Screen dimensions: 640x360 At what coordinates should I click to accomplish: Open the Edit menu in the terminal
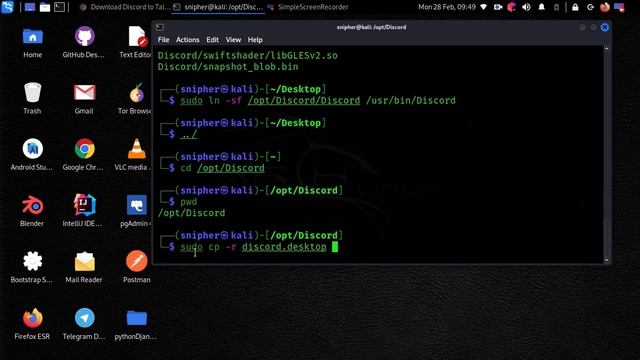coord(212,40)
